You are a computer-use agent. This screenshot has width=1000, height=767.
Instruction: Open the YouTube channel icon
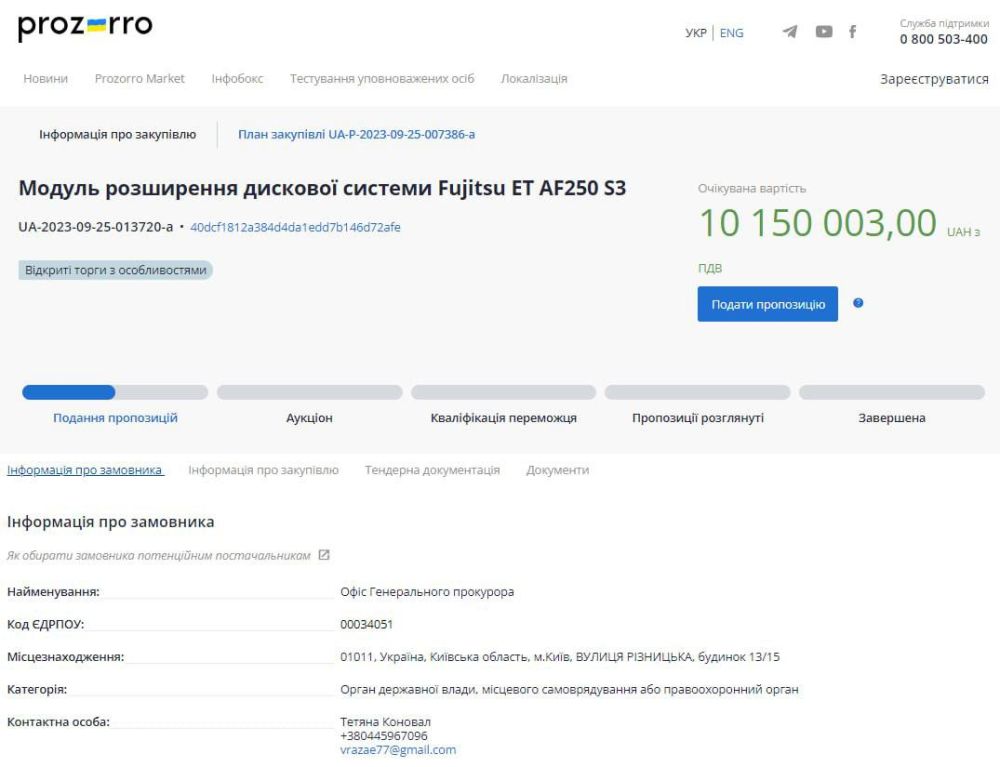coord(823,32)
